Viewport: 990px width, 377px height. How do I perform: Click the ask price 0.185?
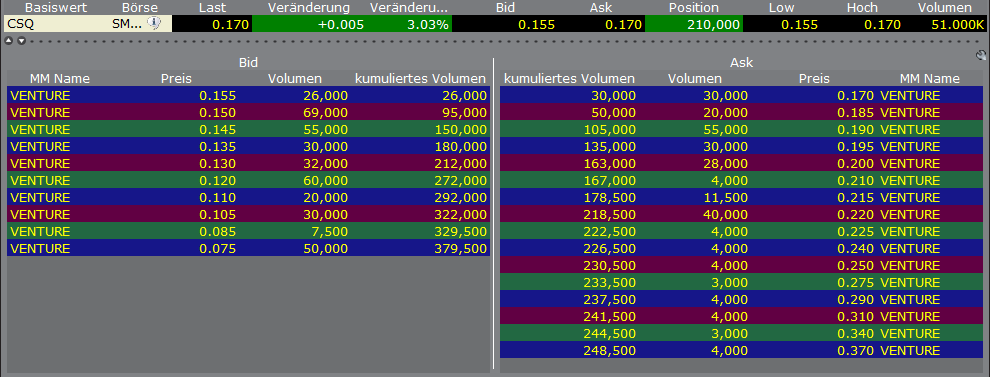click(856, 112)
